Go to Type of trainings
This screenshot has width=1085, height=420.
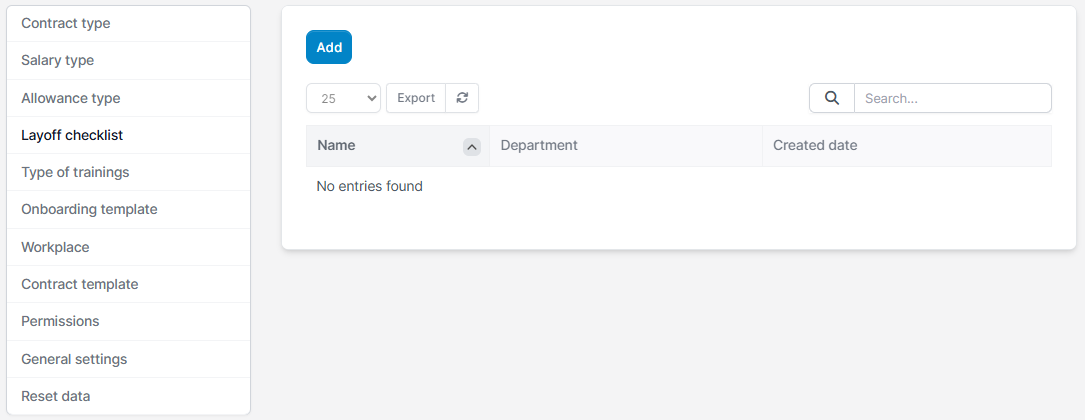tap(75, 172)
